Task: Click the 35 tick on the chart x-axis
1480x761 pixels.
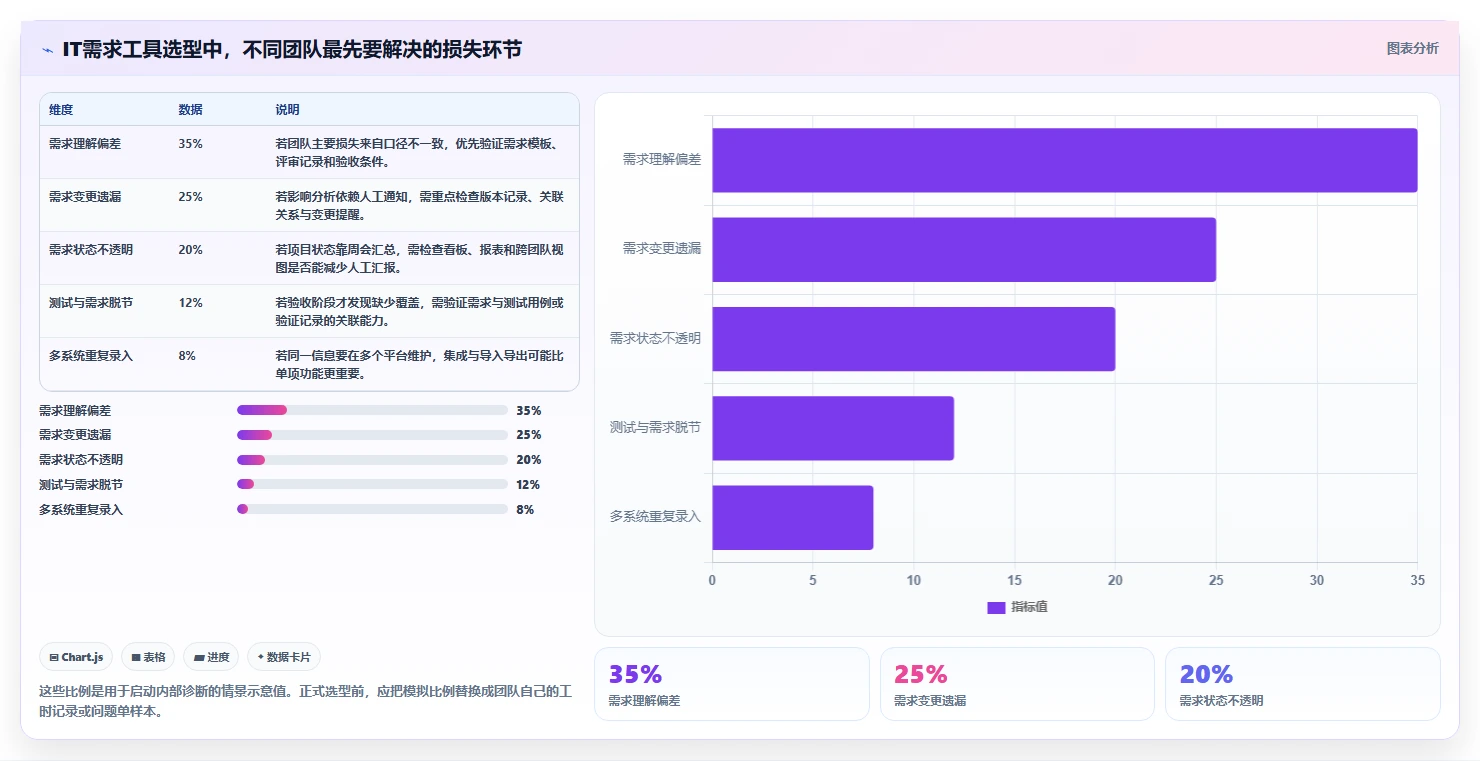Action: 1417,580
